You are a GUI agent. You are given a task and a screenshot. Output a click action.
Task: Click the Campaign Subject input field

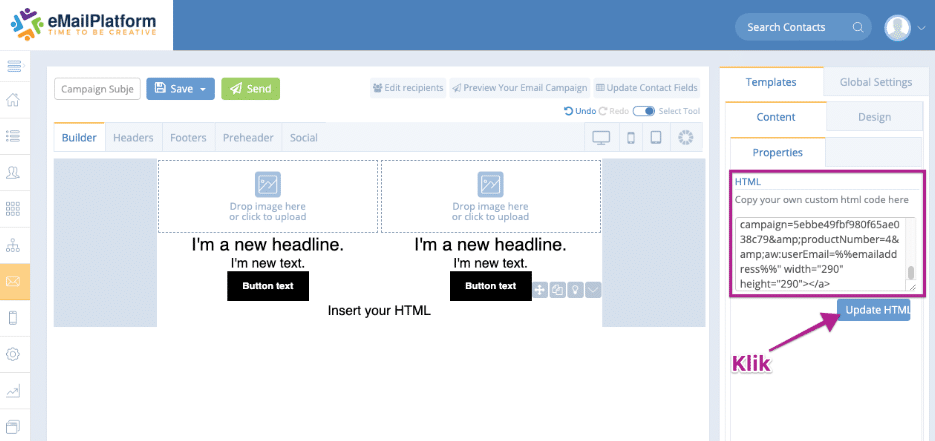pos(97,89)
